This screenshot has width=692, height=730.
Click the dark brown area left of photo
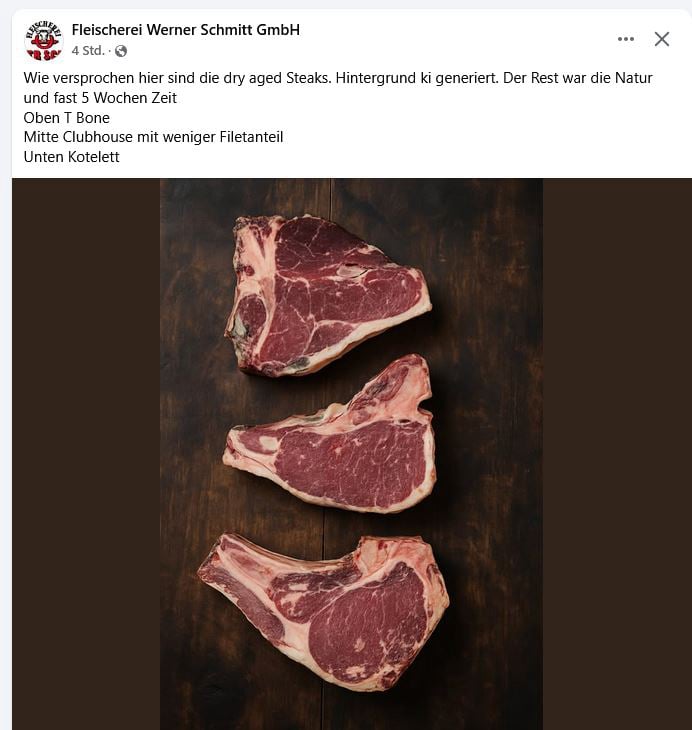coord(86,454)
